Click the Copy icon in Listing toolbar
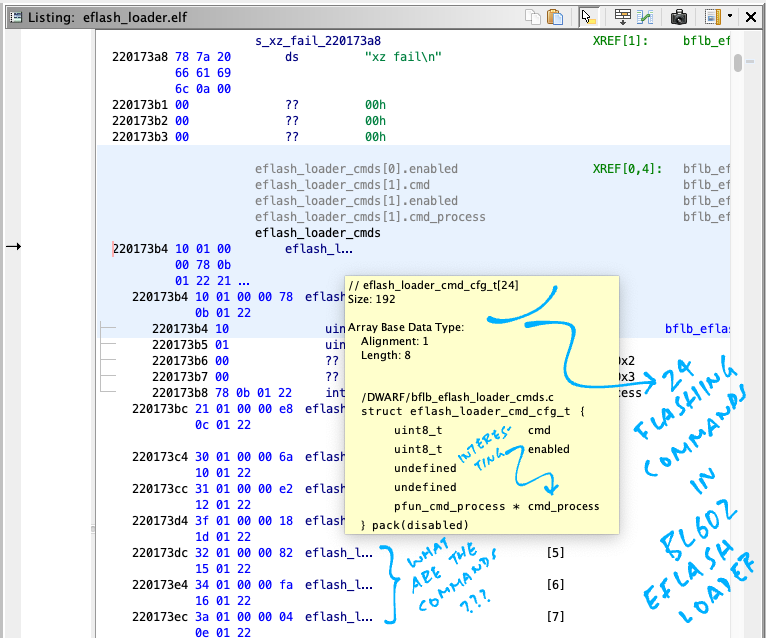The height and width of the screenshot is (638, 766). pos(532,17)
